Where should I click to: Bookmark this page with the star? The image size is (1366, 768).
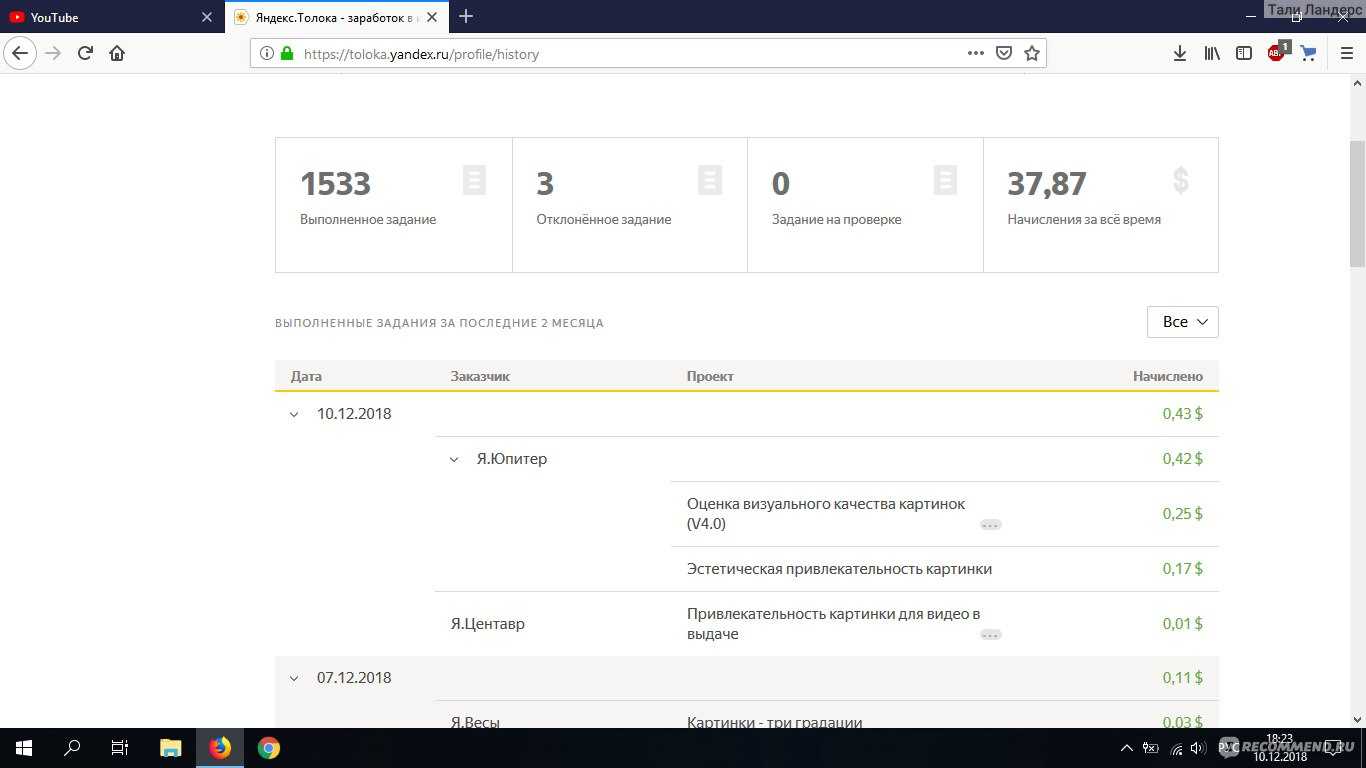pos(1032,54)
